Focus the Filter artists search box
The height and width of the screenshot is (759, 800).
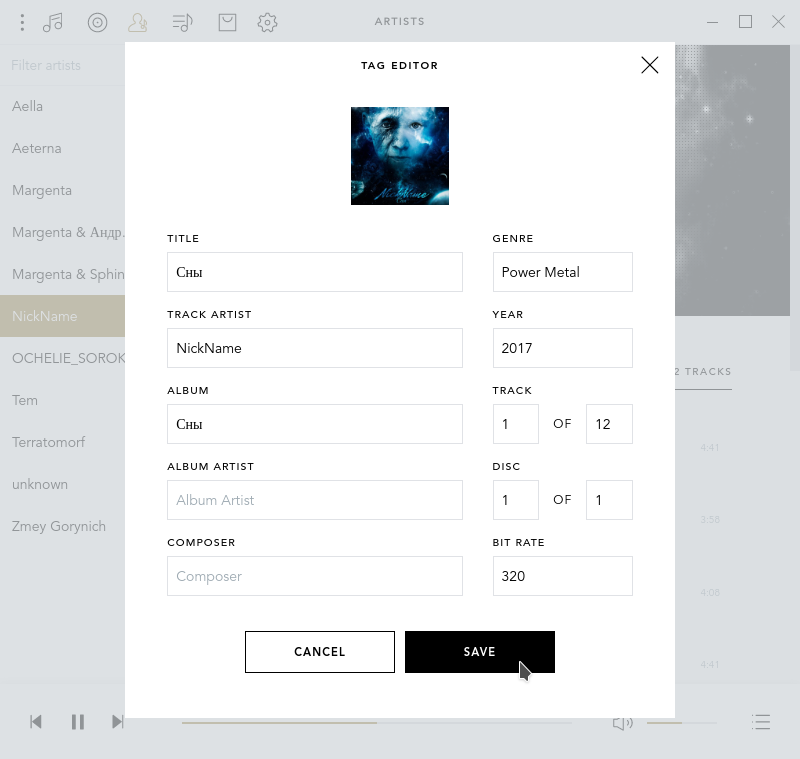pos(62,65)
